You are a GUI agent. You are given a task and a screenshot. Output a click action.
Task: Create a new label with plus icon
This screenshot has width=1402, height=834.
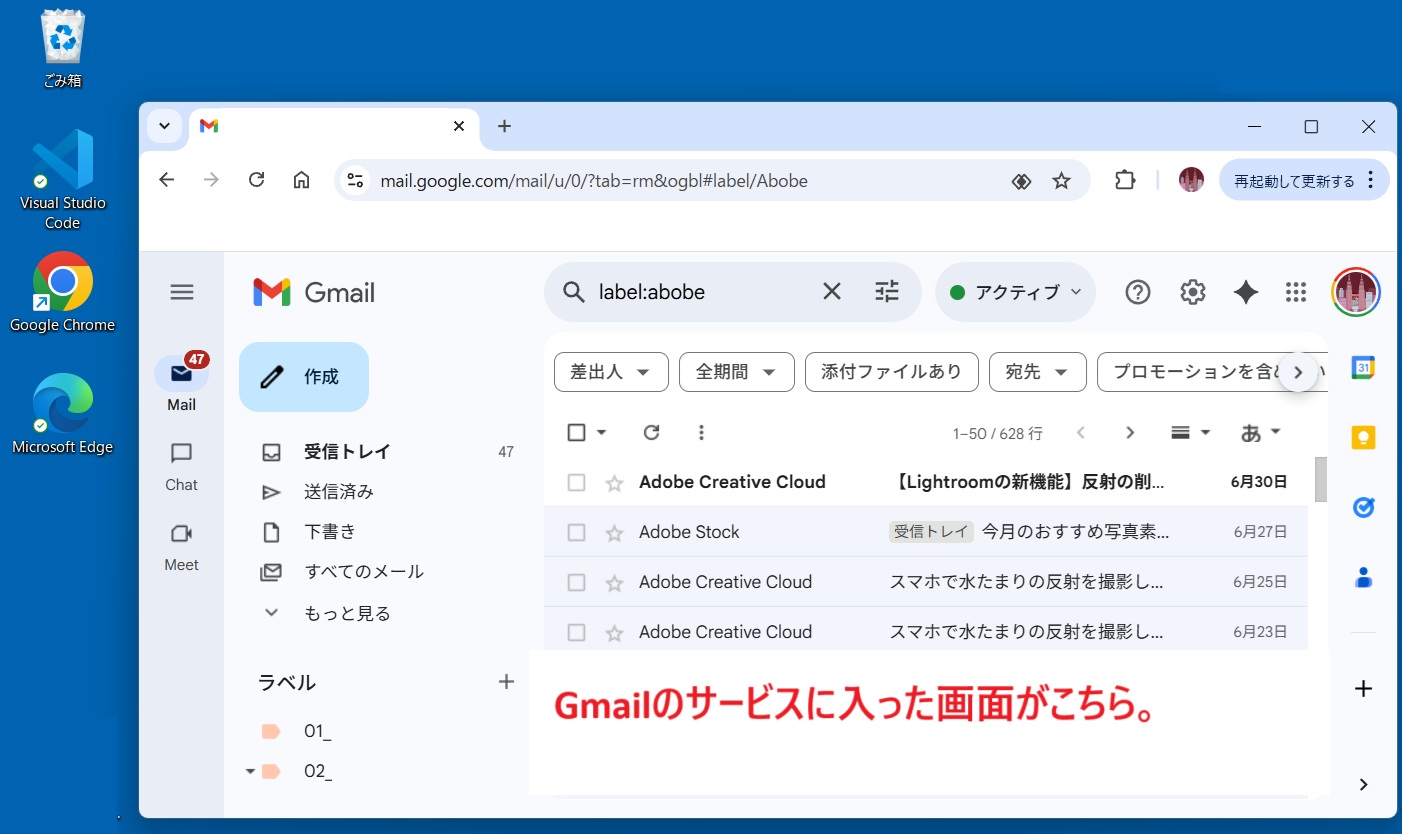pos(506,682)
